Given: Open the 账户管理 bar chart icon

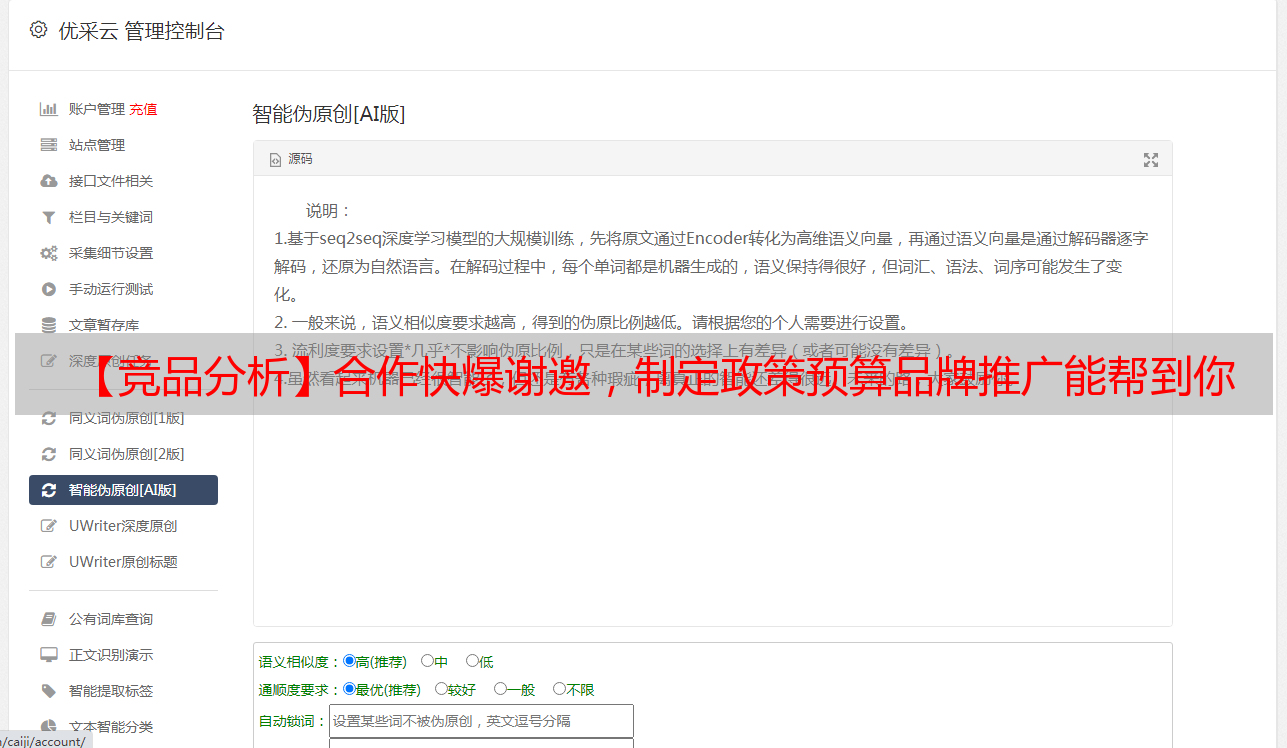Looking at the screenshot, I should point(48,109).
